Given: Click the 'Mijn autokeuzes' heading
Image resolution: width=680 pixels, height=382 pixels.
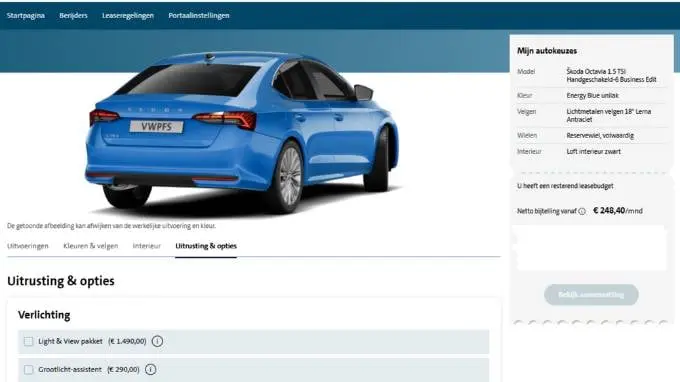Looking at the screenshot, I should click(547, 51).
